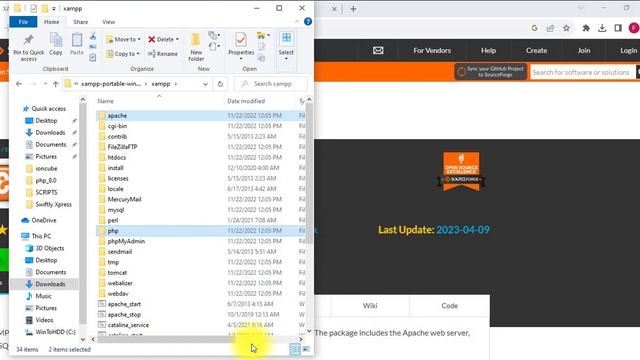Open the Move to dropdown
Image resolution: width=640 pixels, height=360 pixels.
(x=123, y=39)
